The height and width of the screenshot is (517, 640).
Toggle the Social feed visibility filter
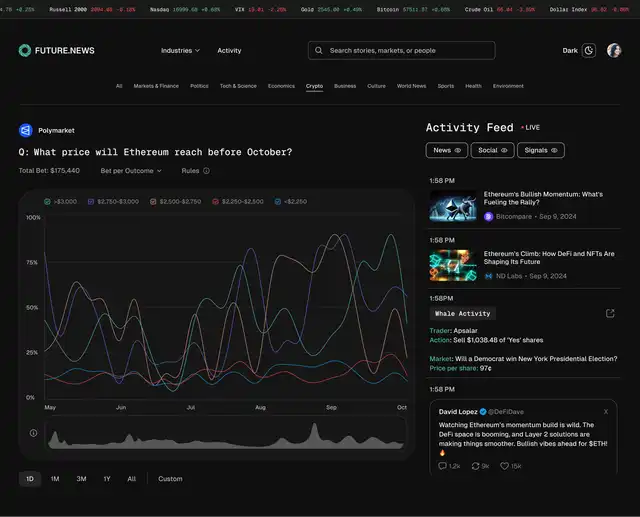[492, 150]
